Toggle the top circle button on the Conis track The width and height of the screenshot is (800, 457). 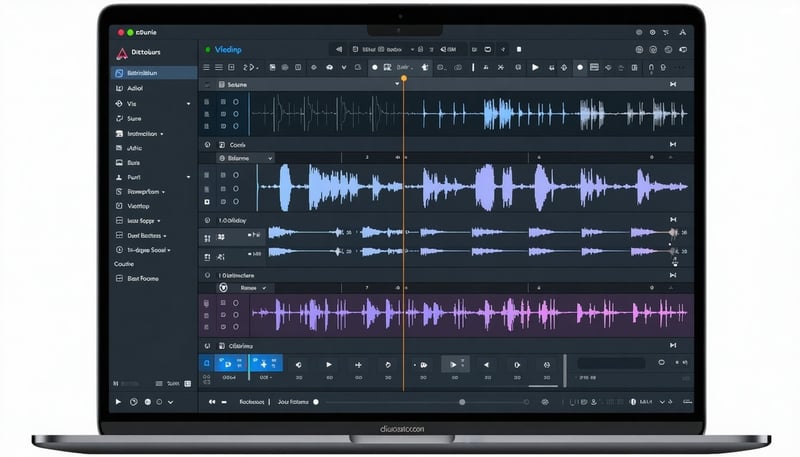click(236, 175)
